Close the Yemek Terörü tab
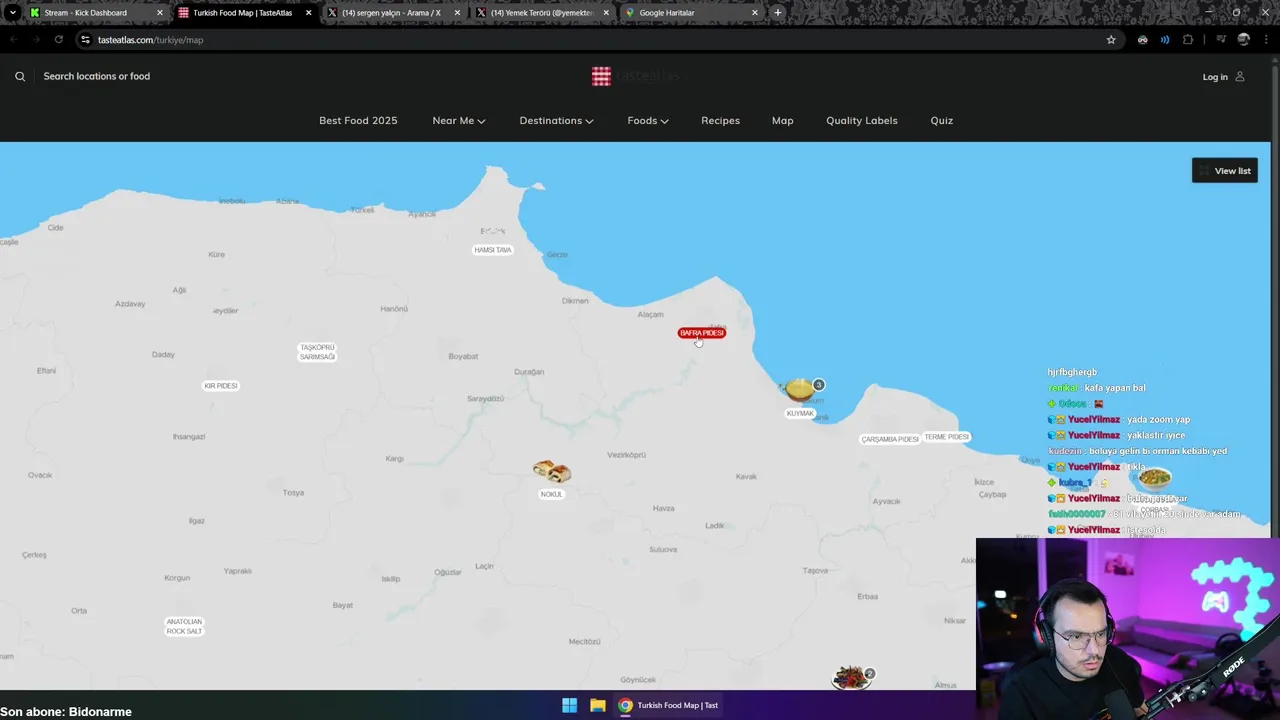1280x720 pixels. click(x=606, y=13)
